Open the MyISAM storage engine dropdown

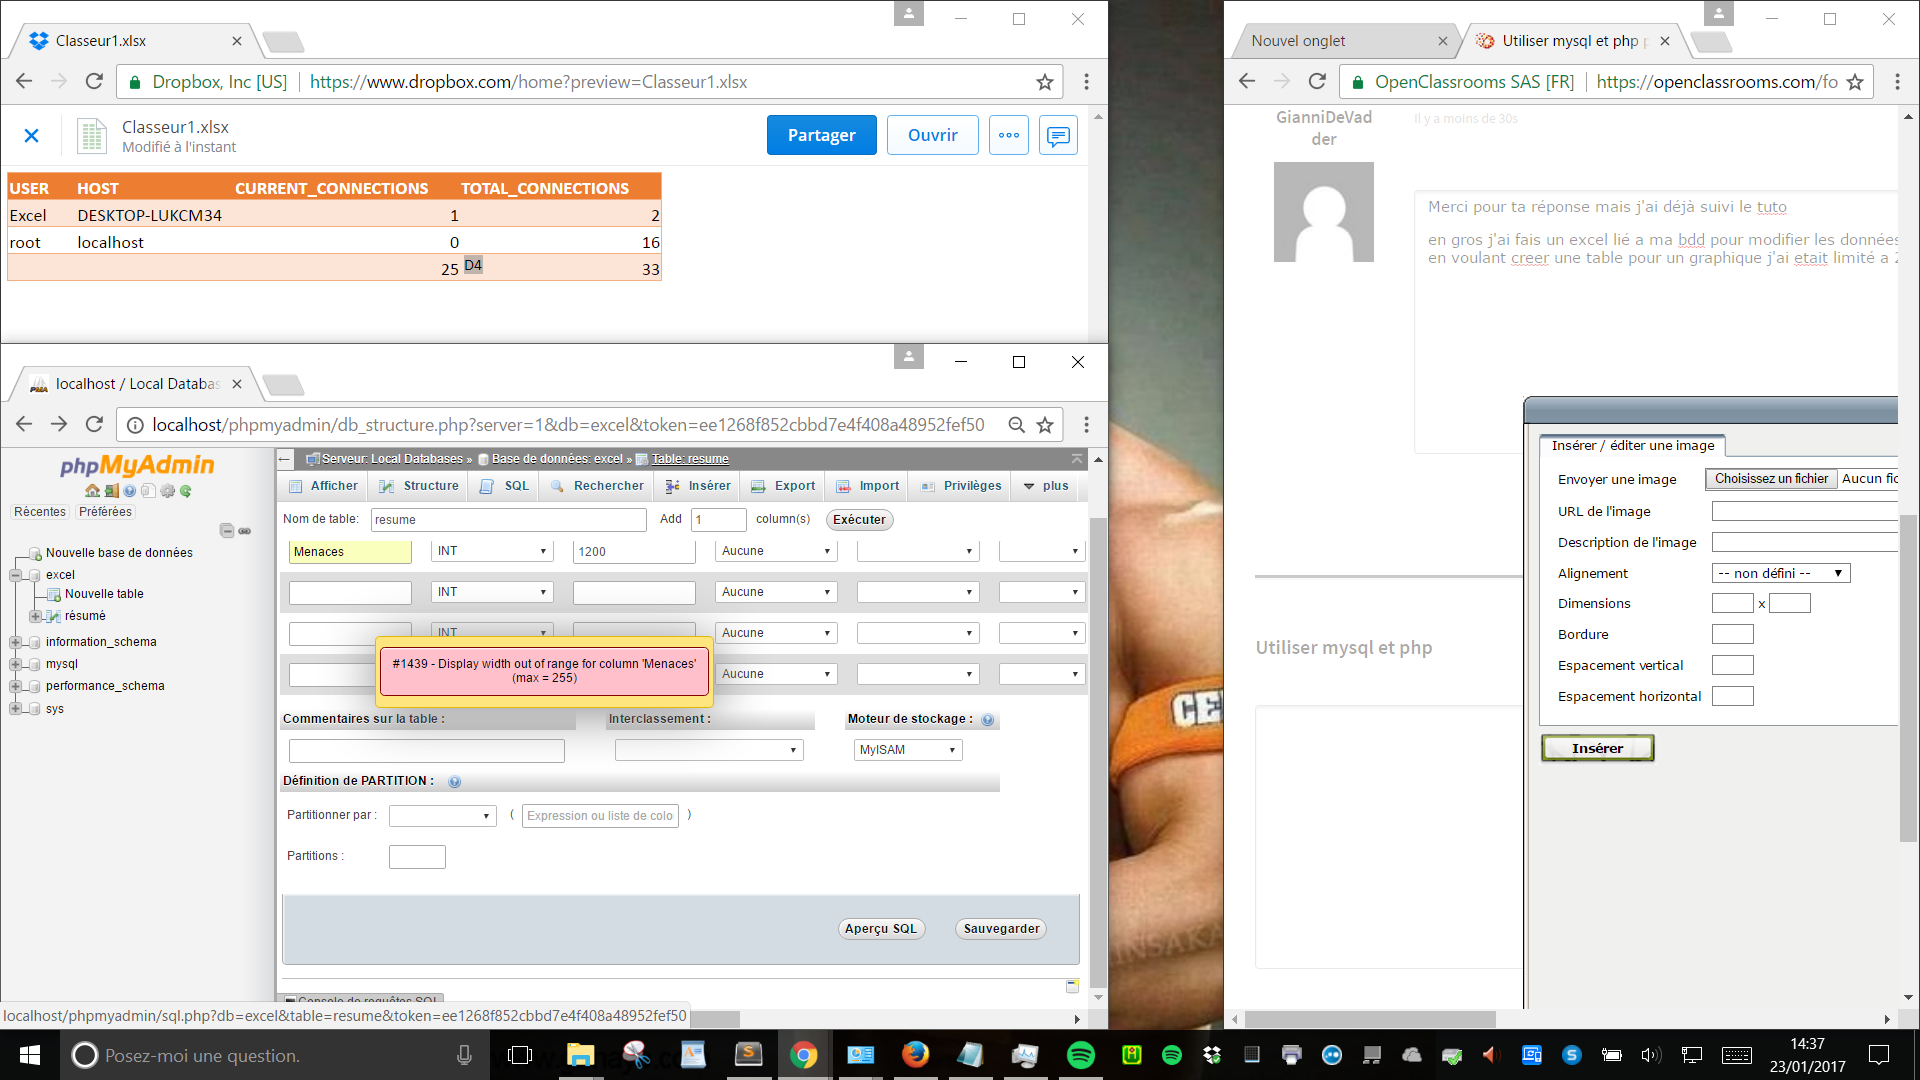point(906,749)
